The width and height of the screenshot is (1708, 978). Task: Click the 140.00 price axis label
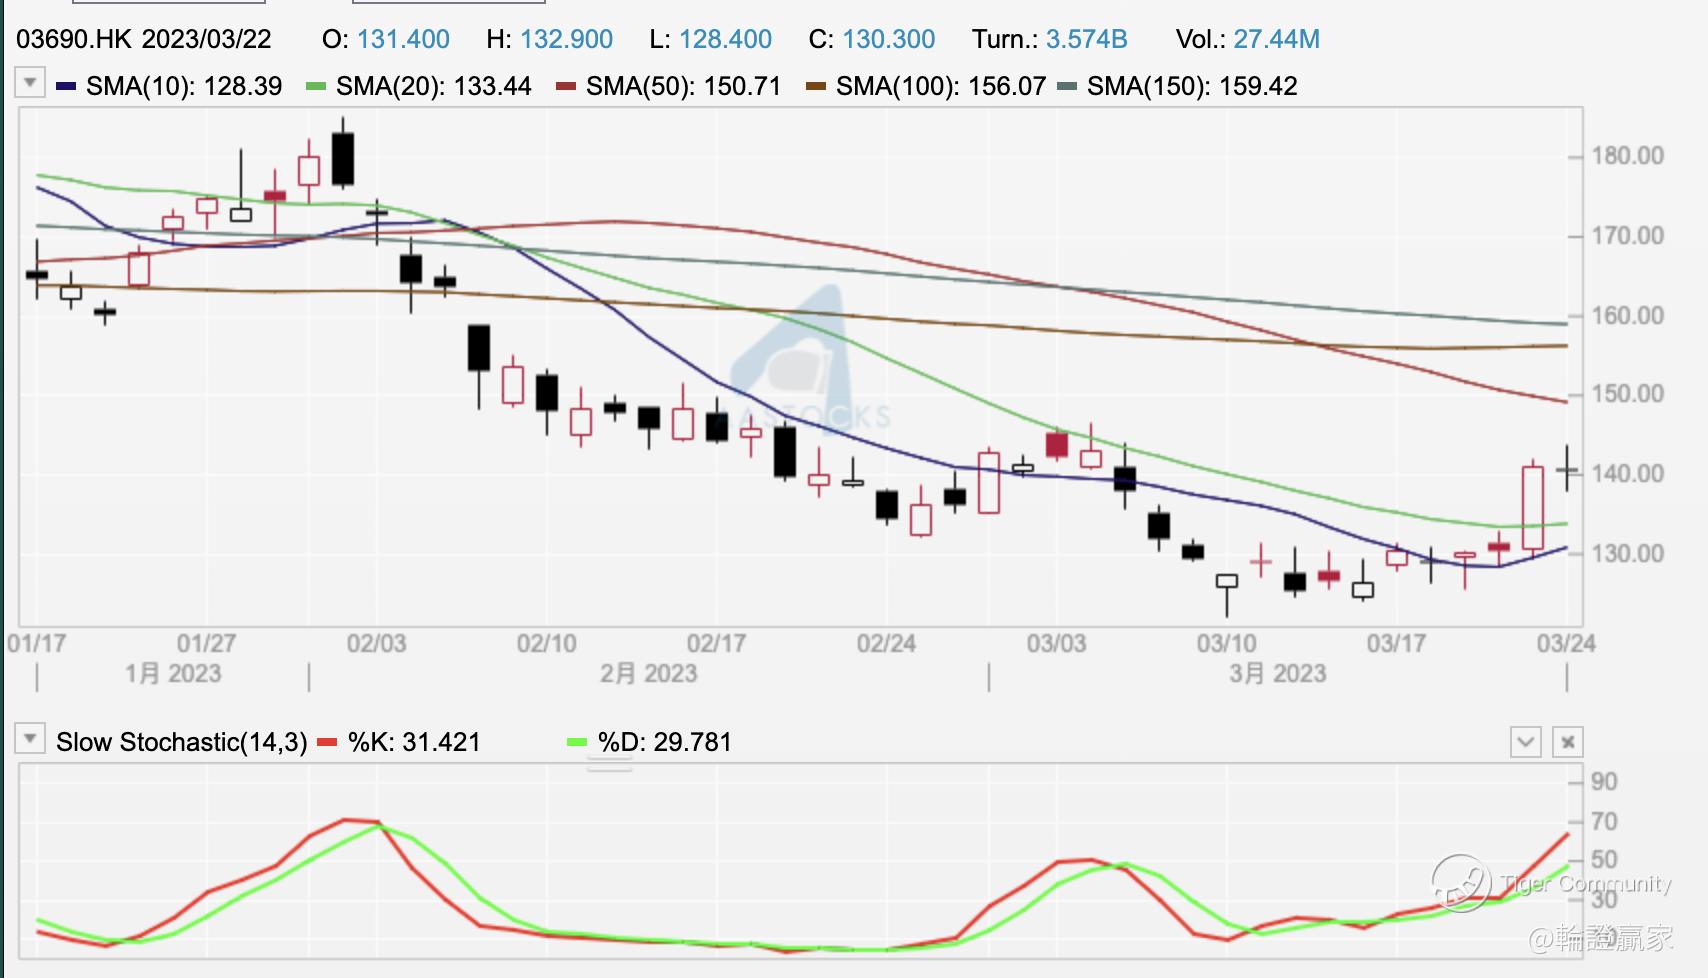coord(1628,474)
